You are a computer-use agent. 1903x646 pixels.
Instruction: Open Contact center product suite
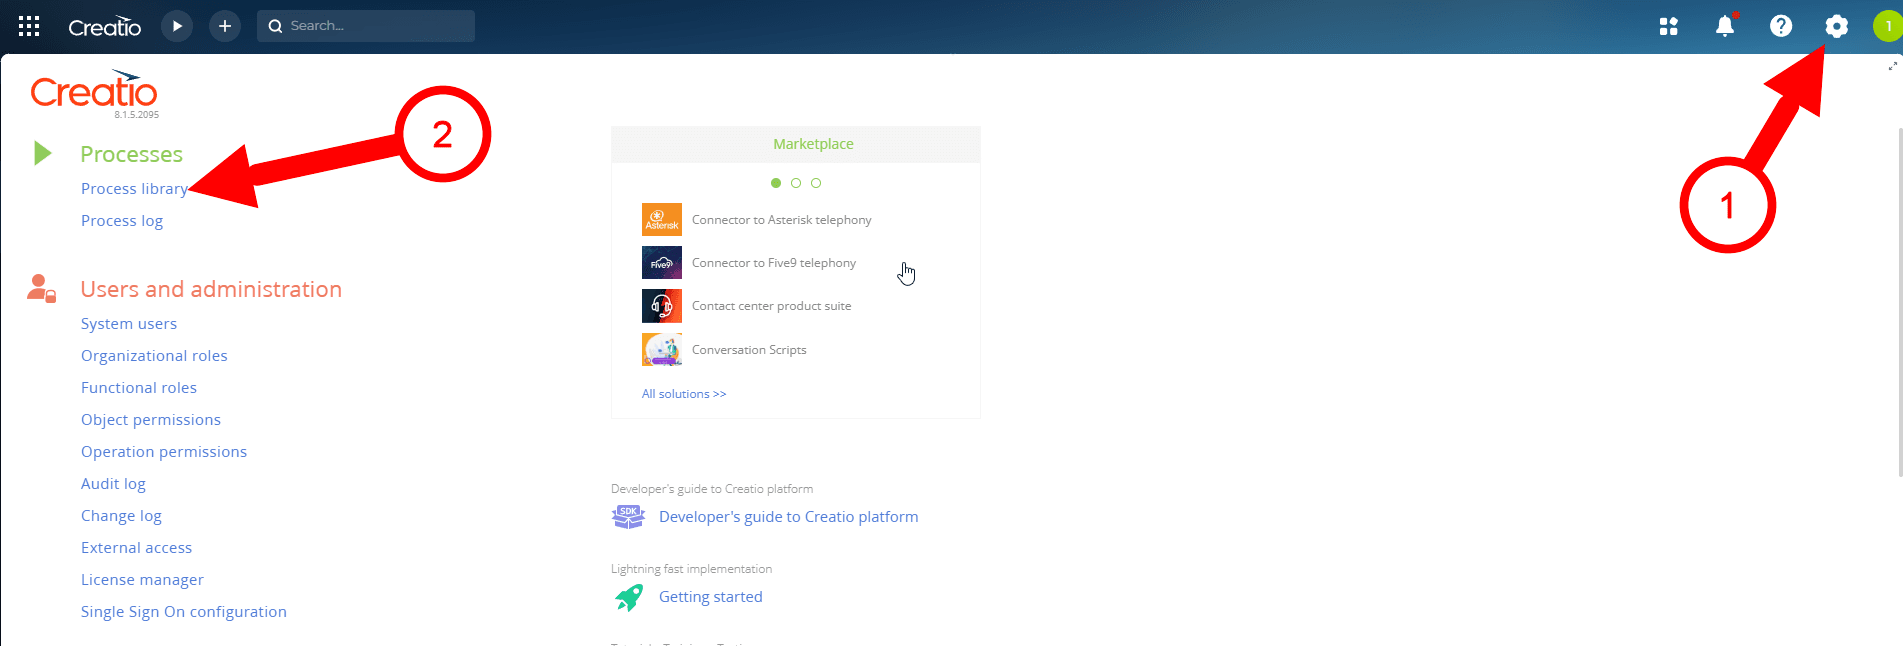pyautogui.click(x=772, y=306)
